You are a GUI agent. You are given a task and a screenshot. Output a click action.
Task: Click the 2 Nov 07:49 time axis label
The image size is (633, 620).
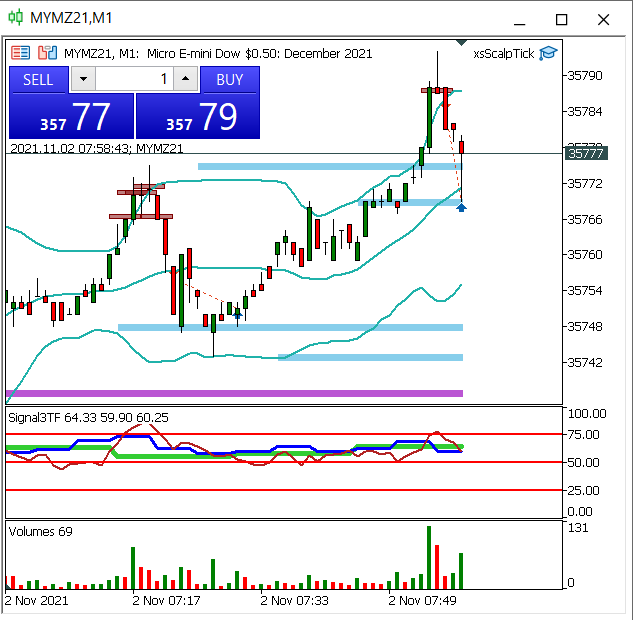(x=422, y=601)
